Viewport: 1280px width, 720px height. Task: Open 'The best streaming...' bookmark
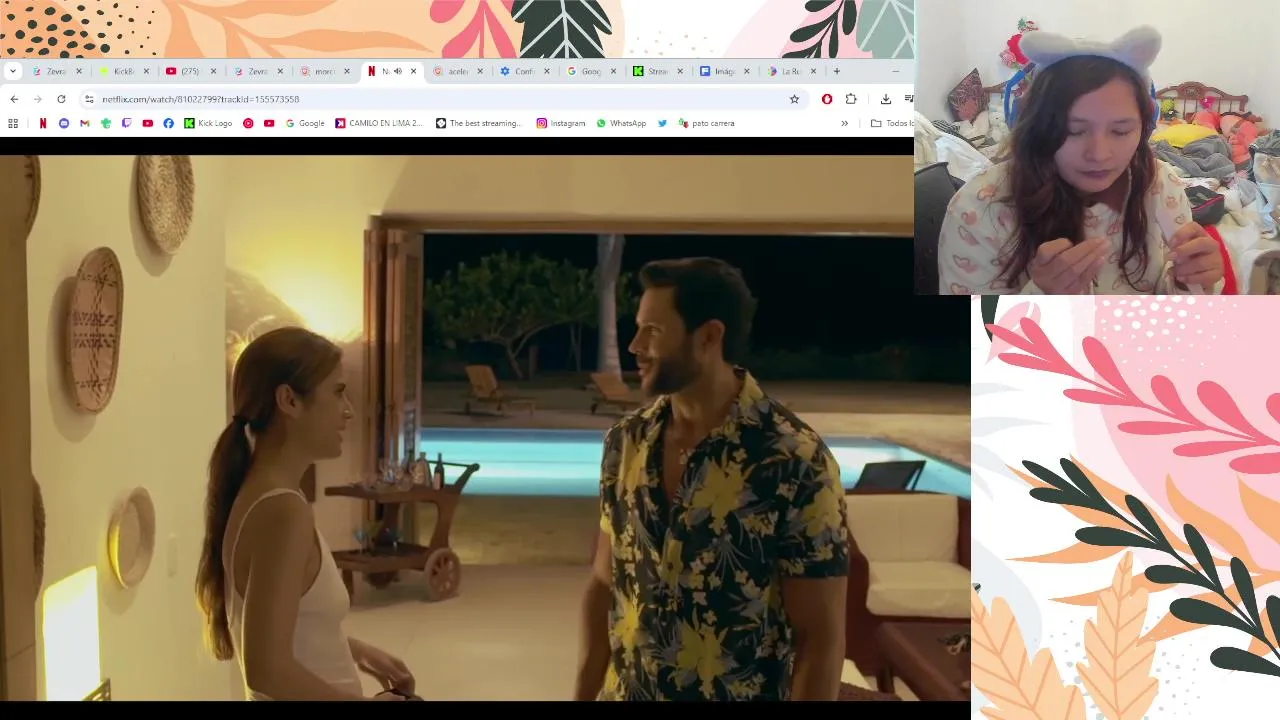click(479, 123)
